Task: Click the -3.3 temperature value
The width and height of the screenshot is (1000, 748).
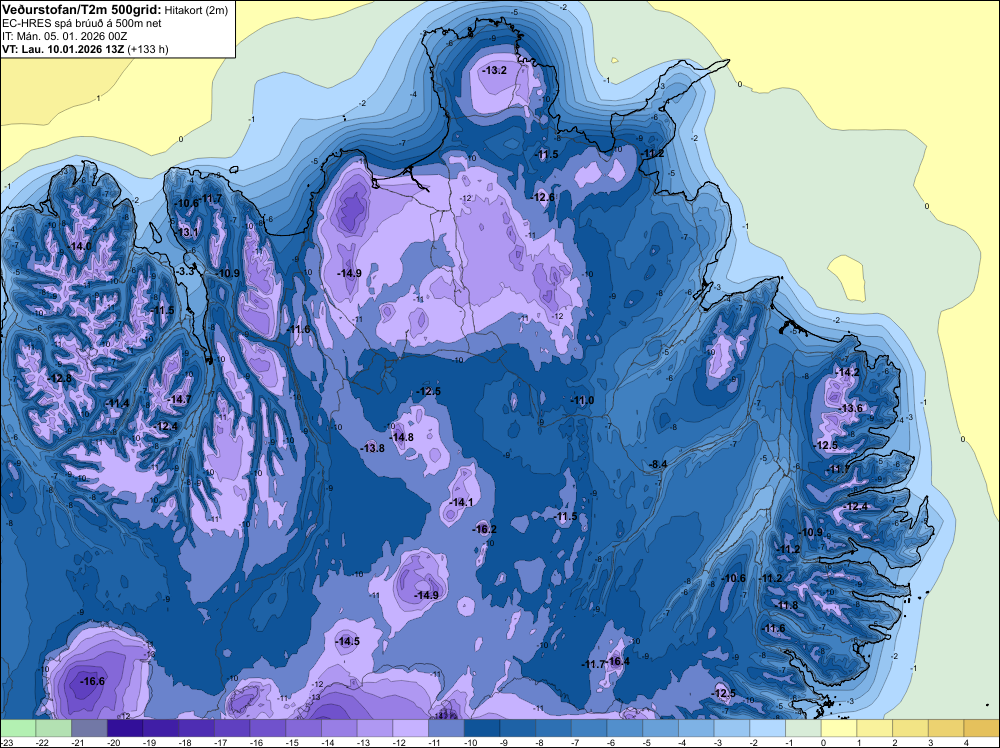Action: [184, 271]
